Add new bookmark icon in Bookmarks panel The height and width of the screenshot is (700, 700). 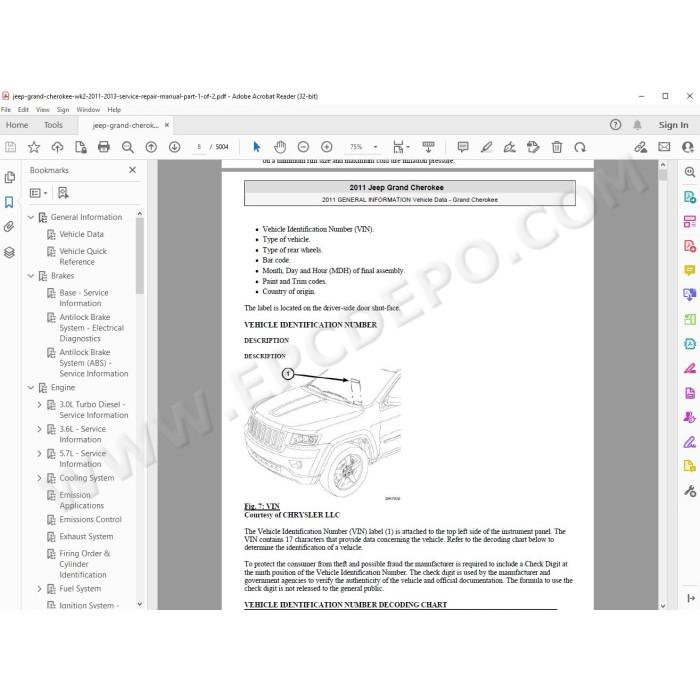[63, 193]
